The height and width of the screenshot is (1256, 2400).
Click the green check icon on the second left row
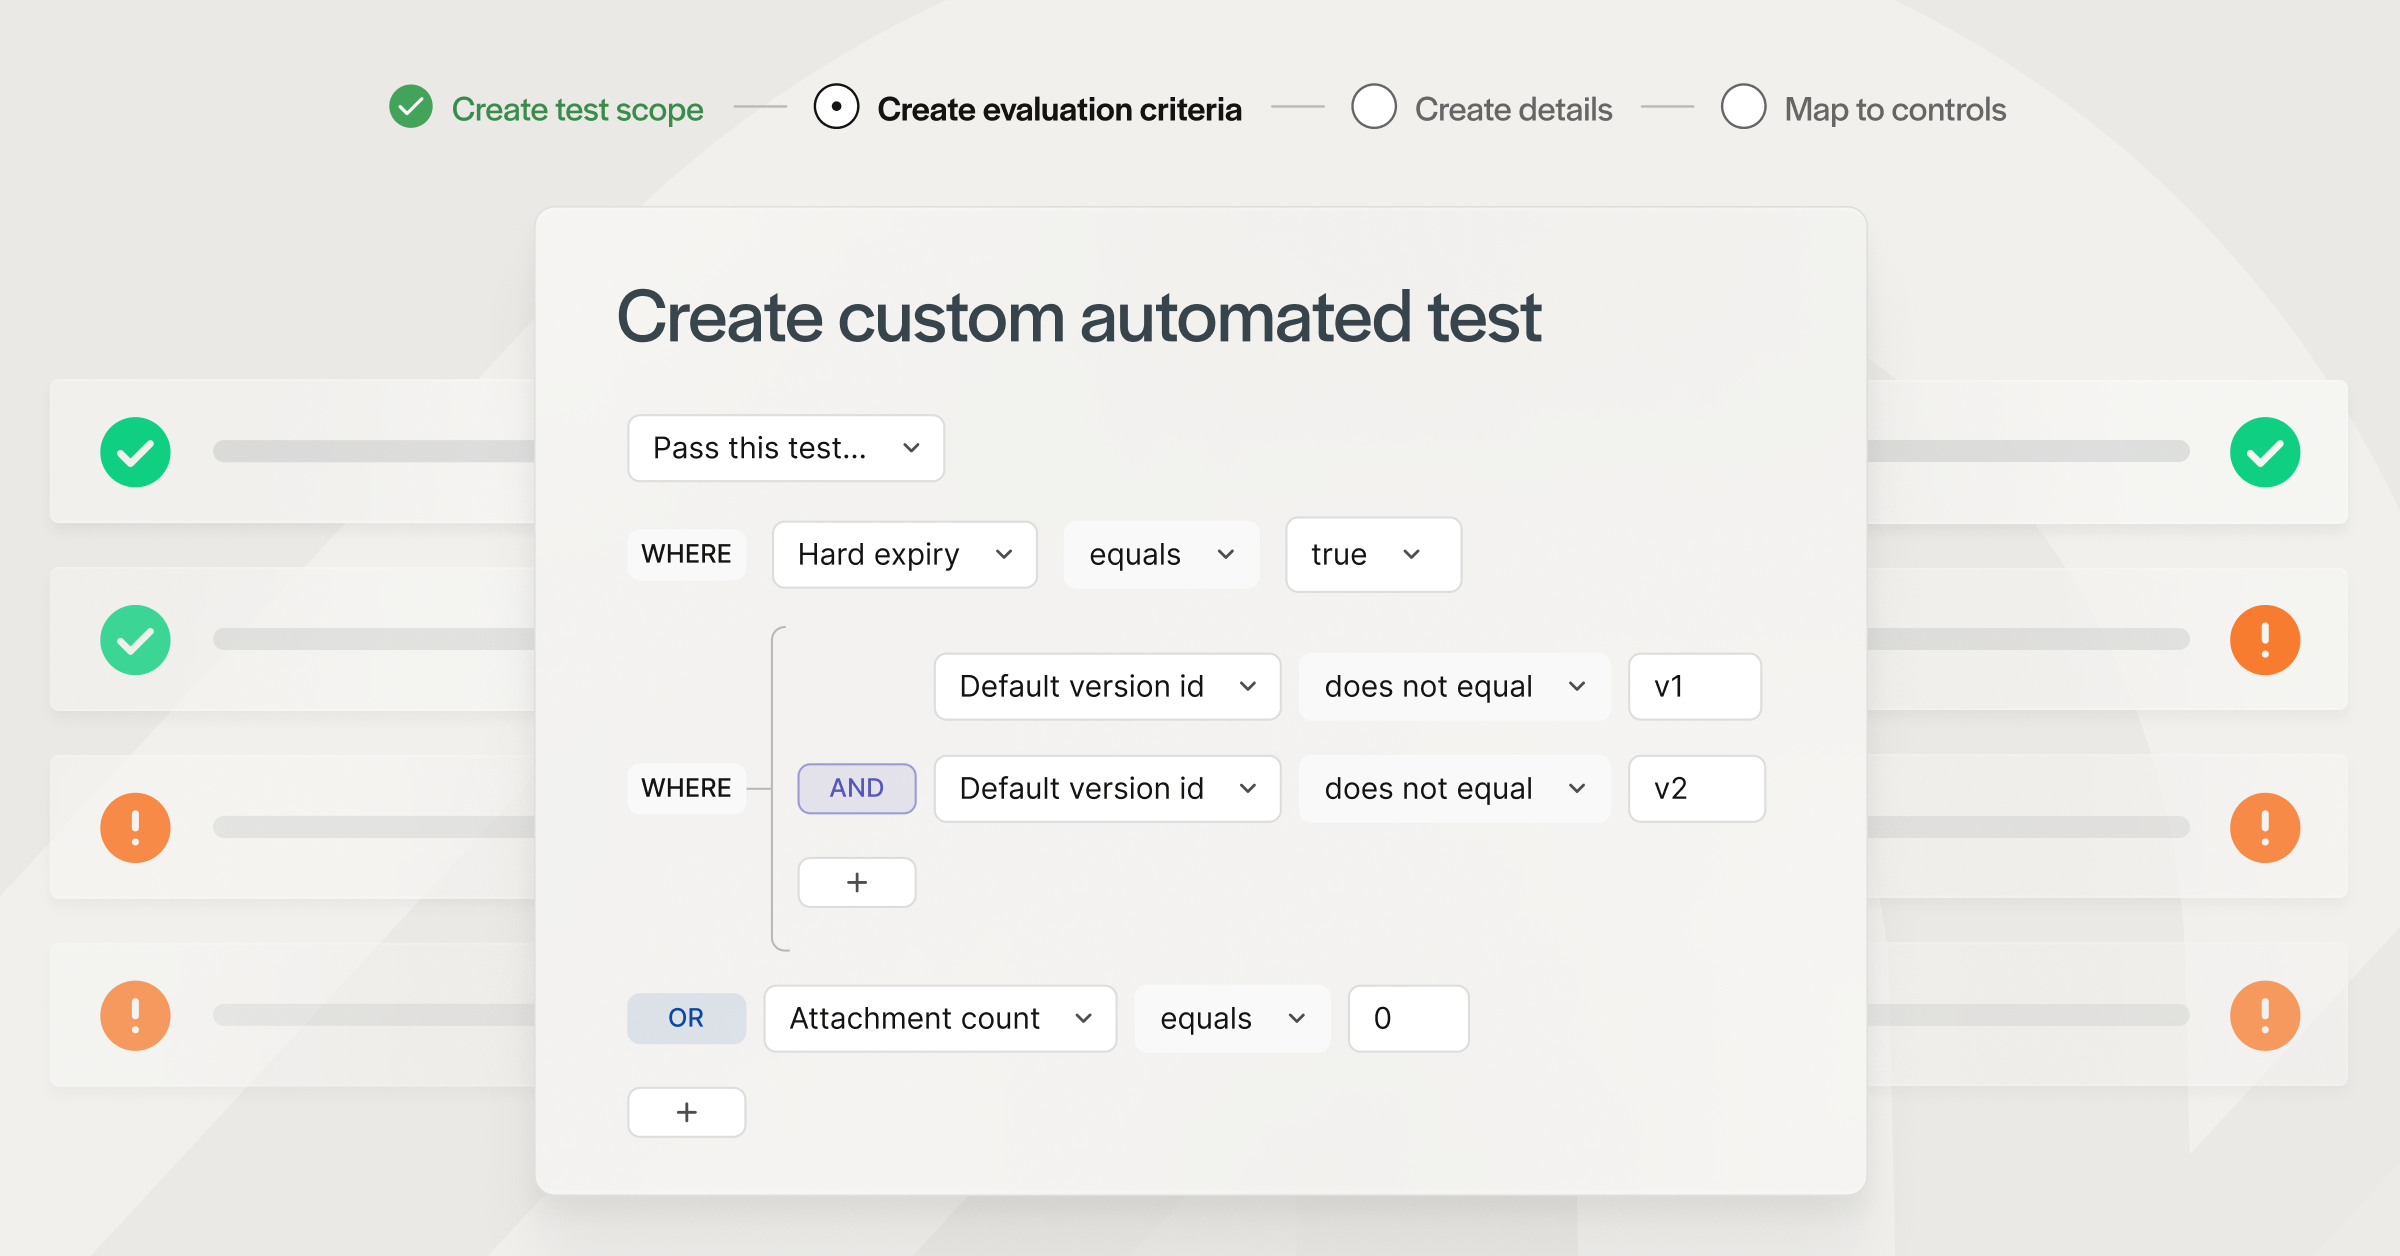[x=135, y=640]
